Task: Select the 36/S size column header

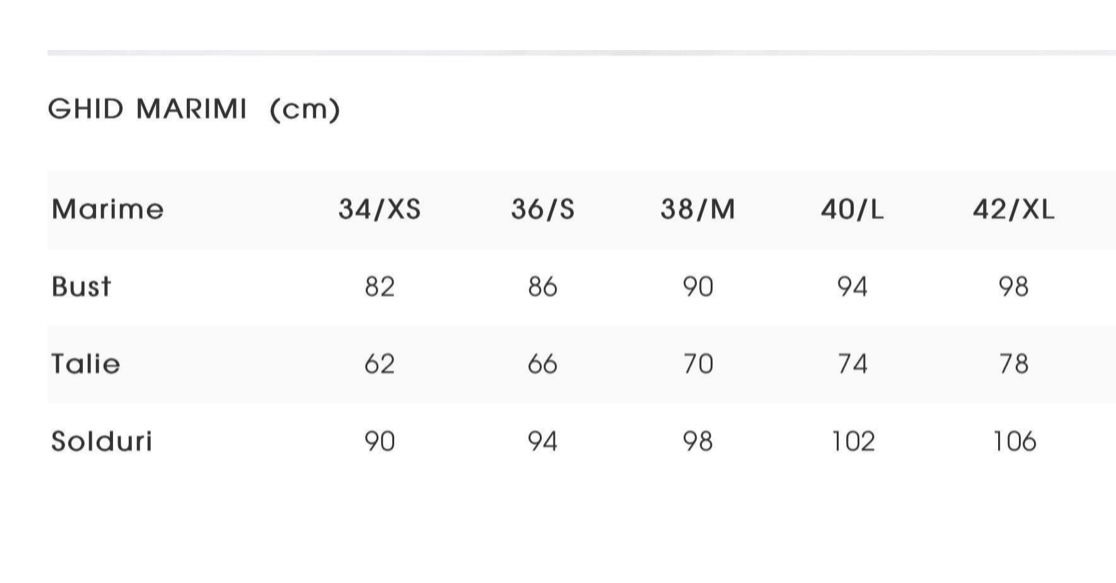Action: pyautogui.click(x=543, y=210)
